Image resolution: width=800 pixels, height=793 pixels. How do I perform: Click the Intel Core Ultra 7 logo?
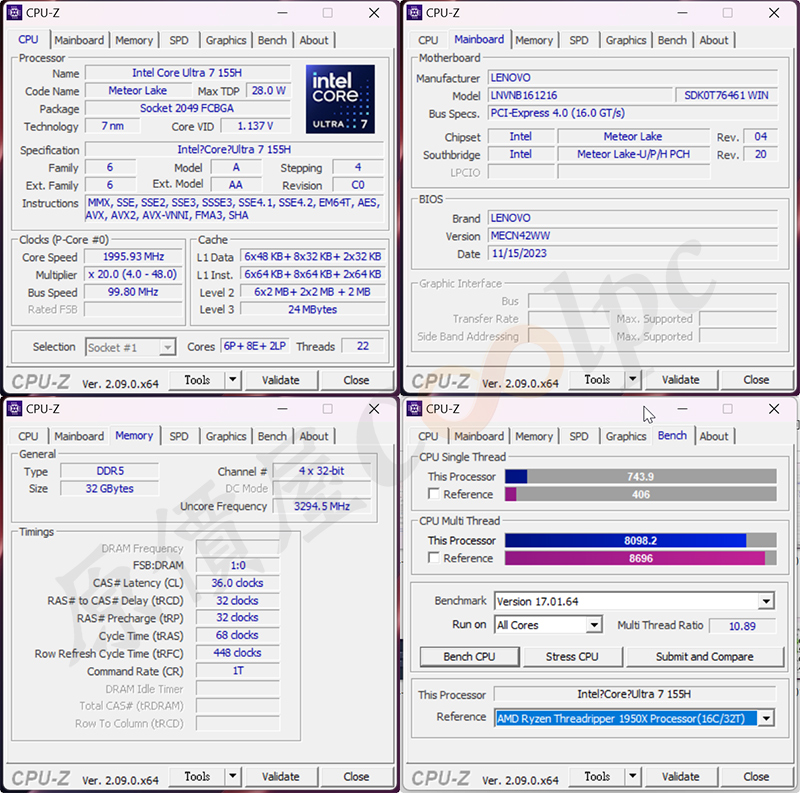click(x=340, y=99)
